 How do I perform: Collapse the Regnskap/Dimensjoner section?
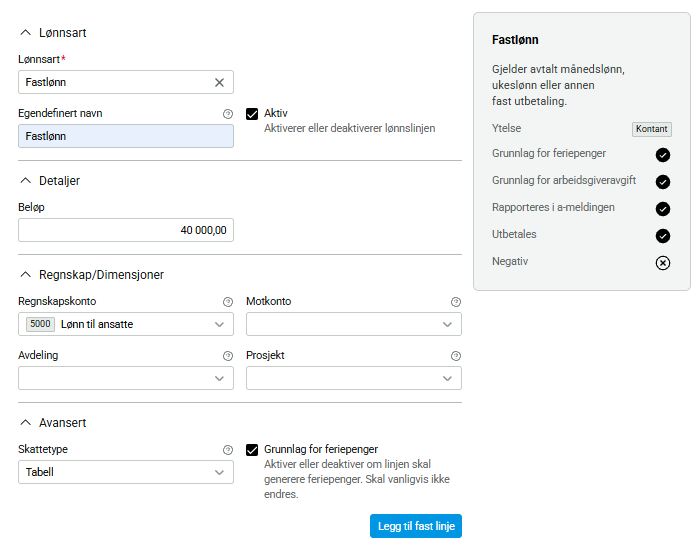tap(26, 275)
